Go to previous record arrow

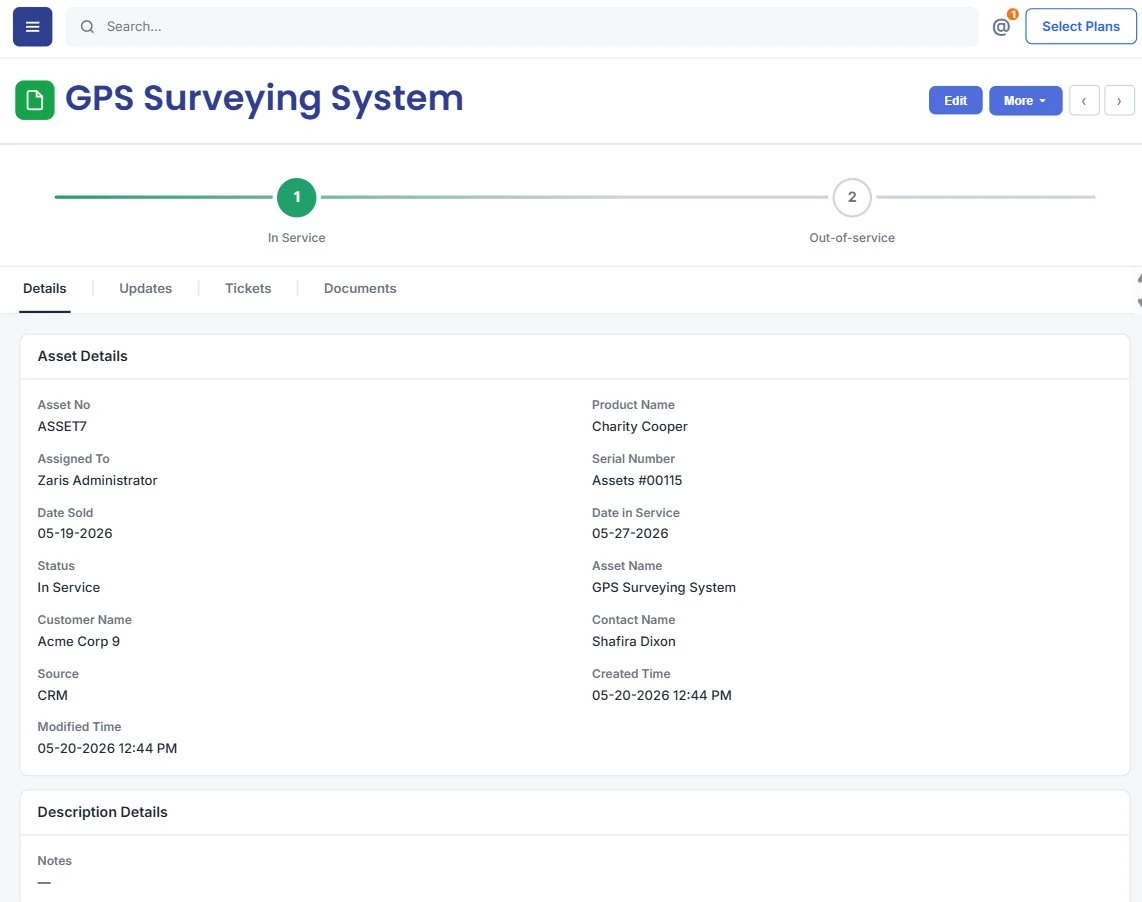tap(1084, 101)
